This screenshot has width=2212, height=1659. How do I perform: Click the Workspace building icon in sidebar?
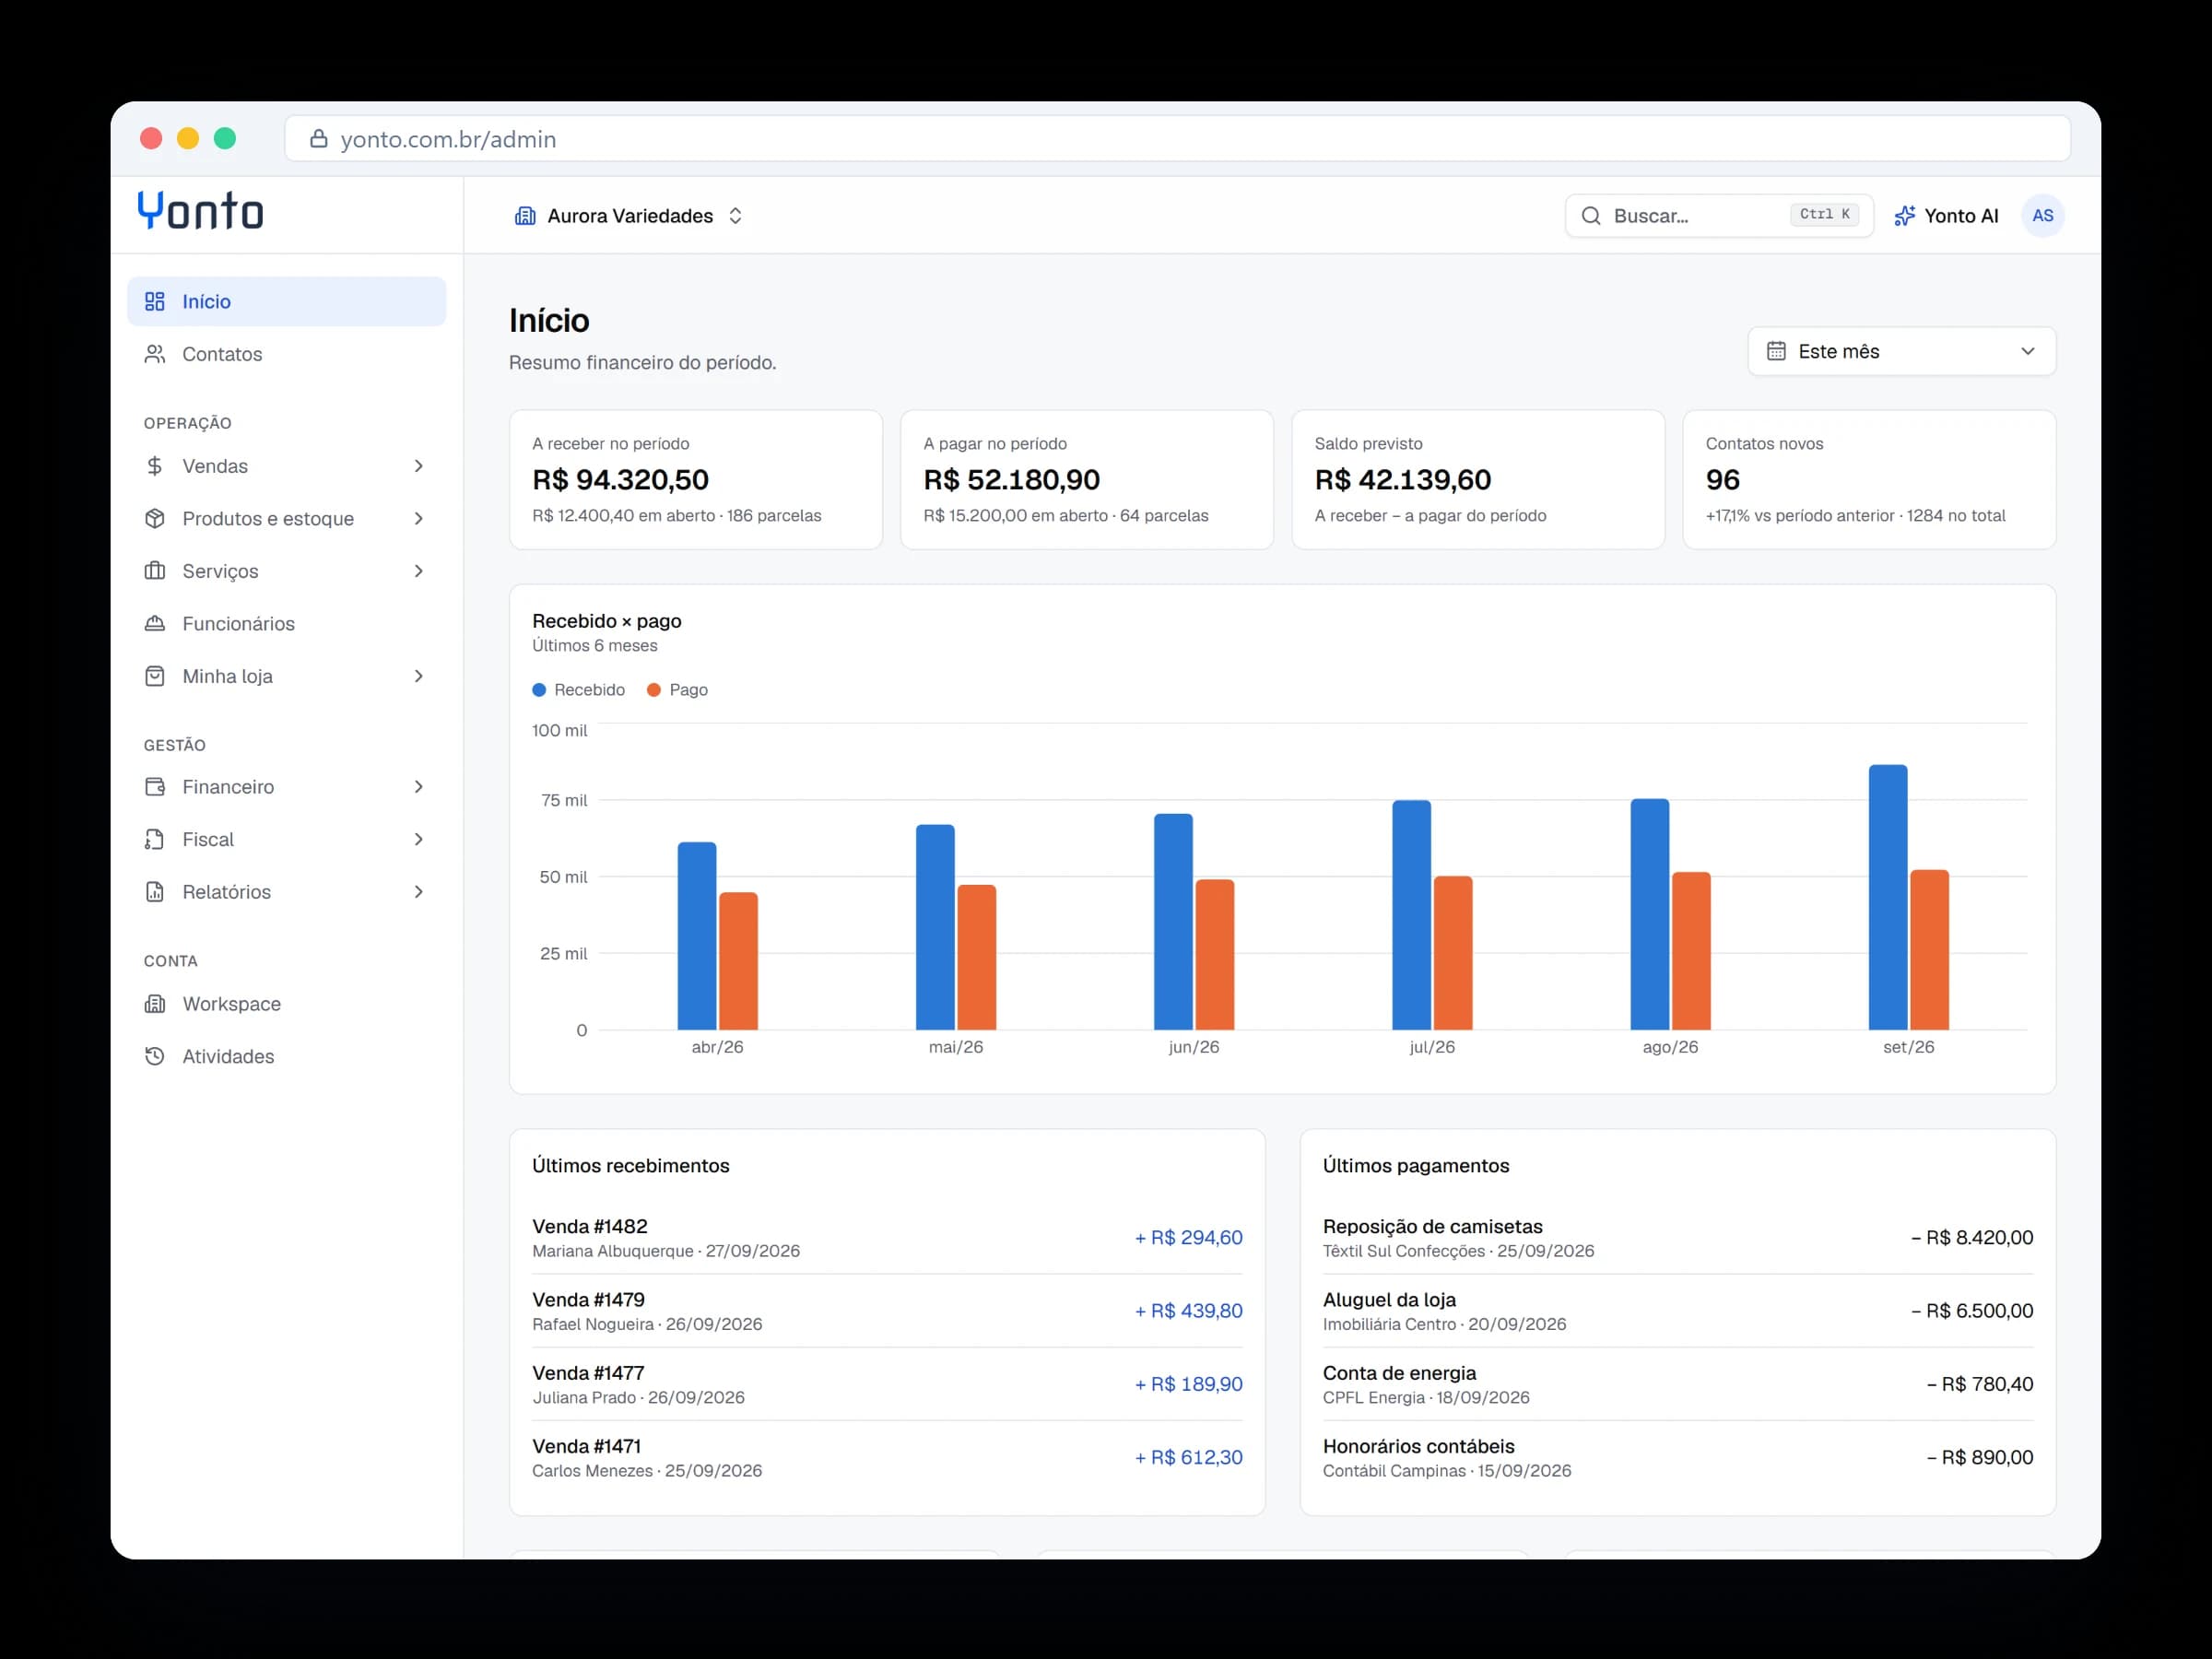(x=155, y=1004)
